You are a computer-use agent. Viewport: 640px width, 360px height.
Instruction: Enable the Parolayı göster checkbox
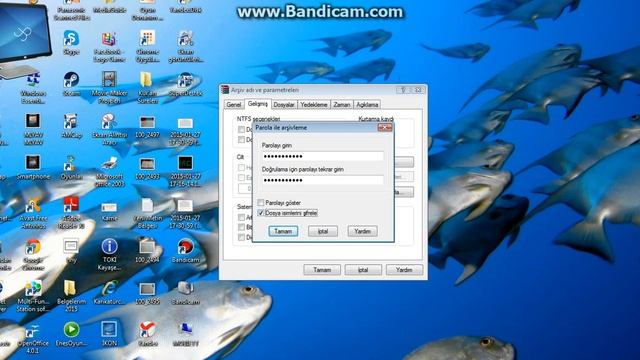point(260,202)
